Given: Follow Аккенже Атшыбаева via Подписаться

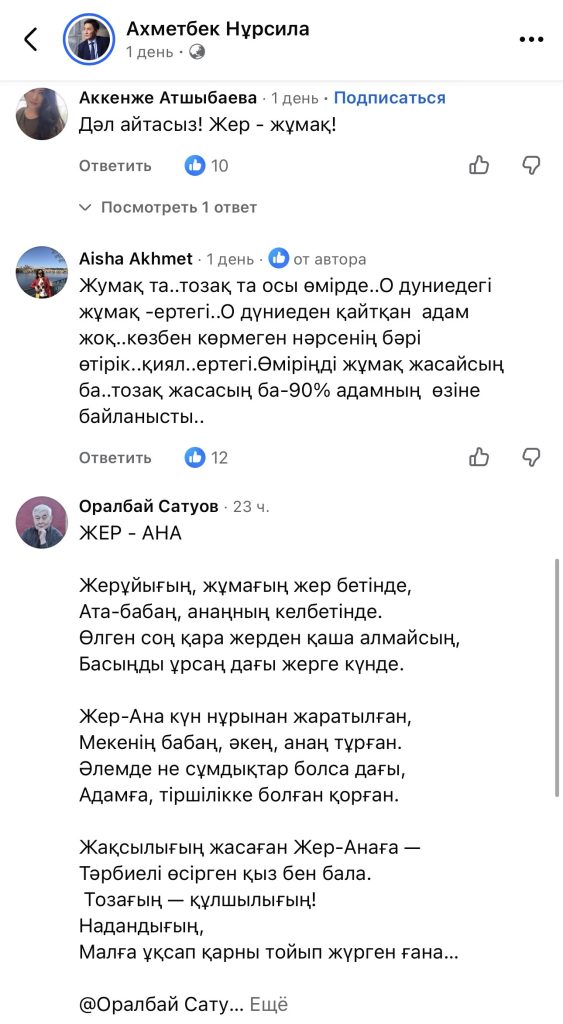Looking at the screenshot, I should 390,98.
